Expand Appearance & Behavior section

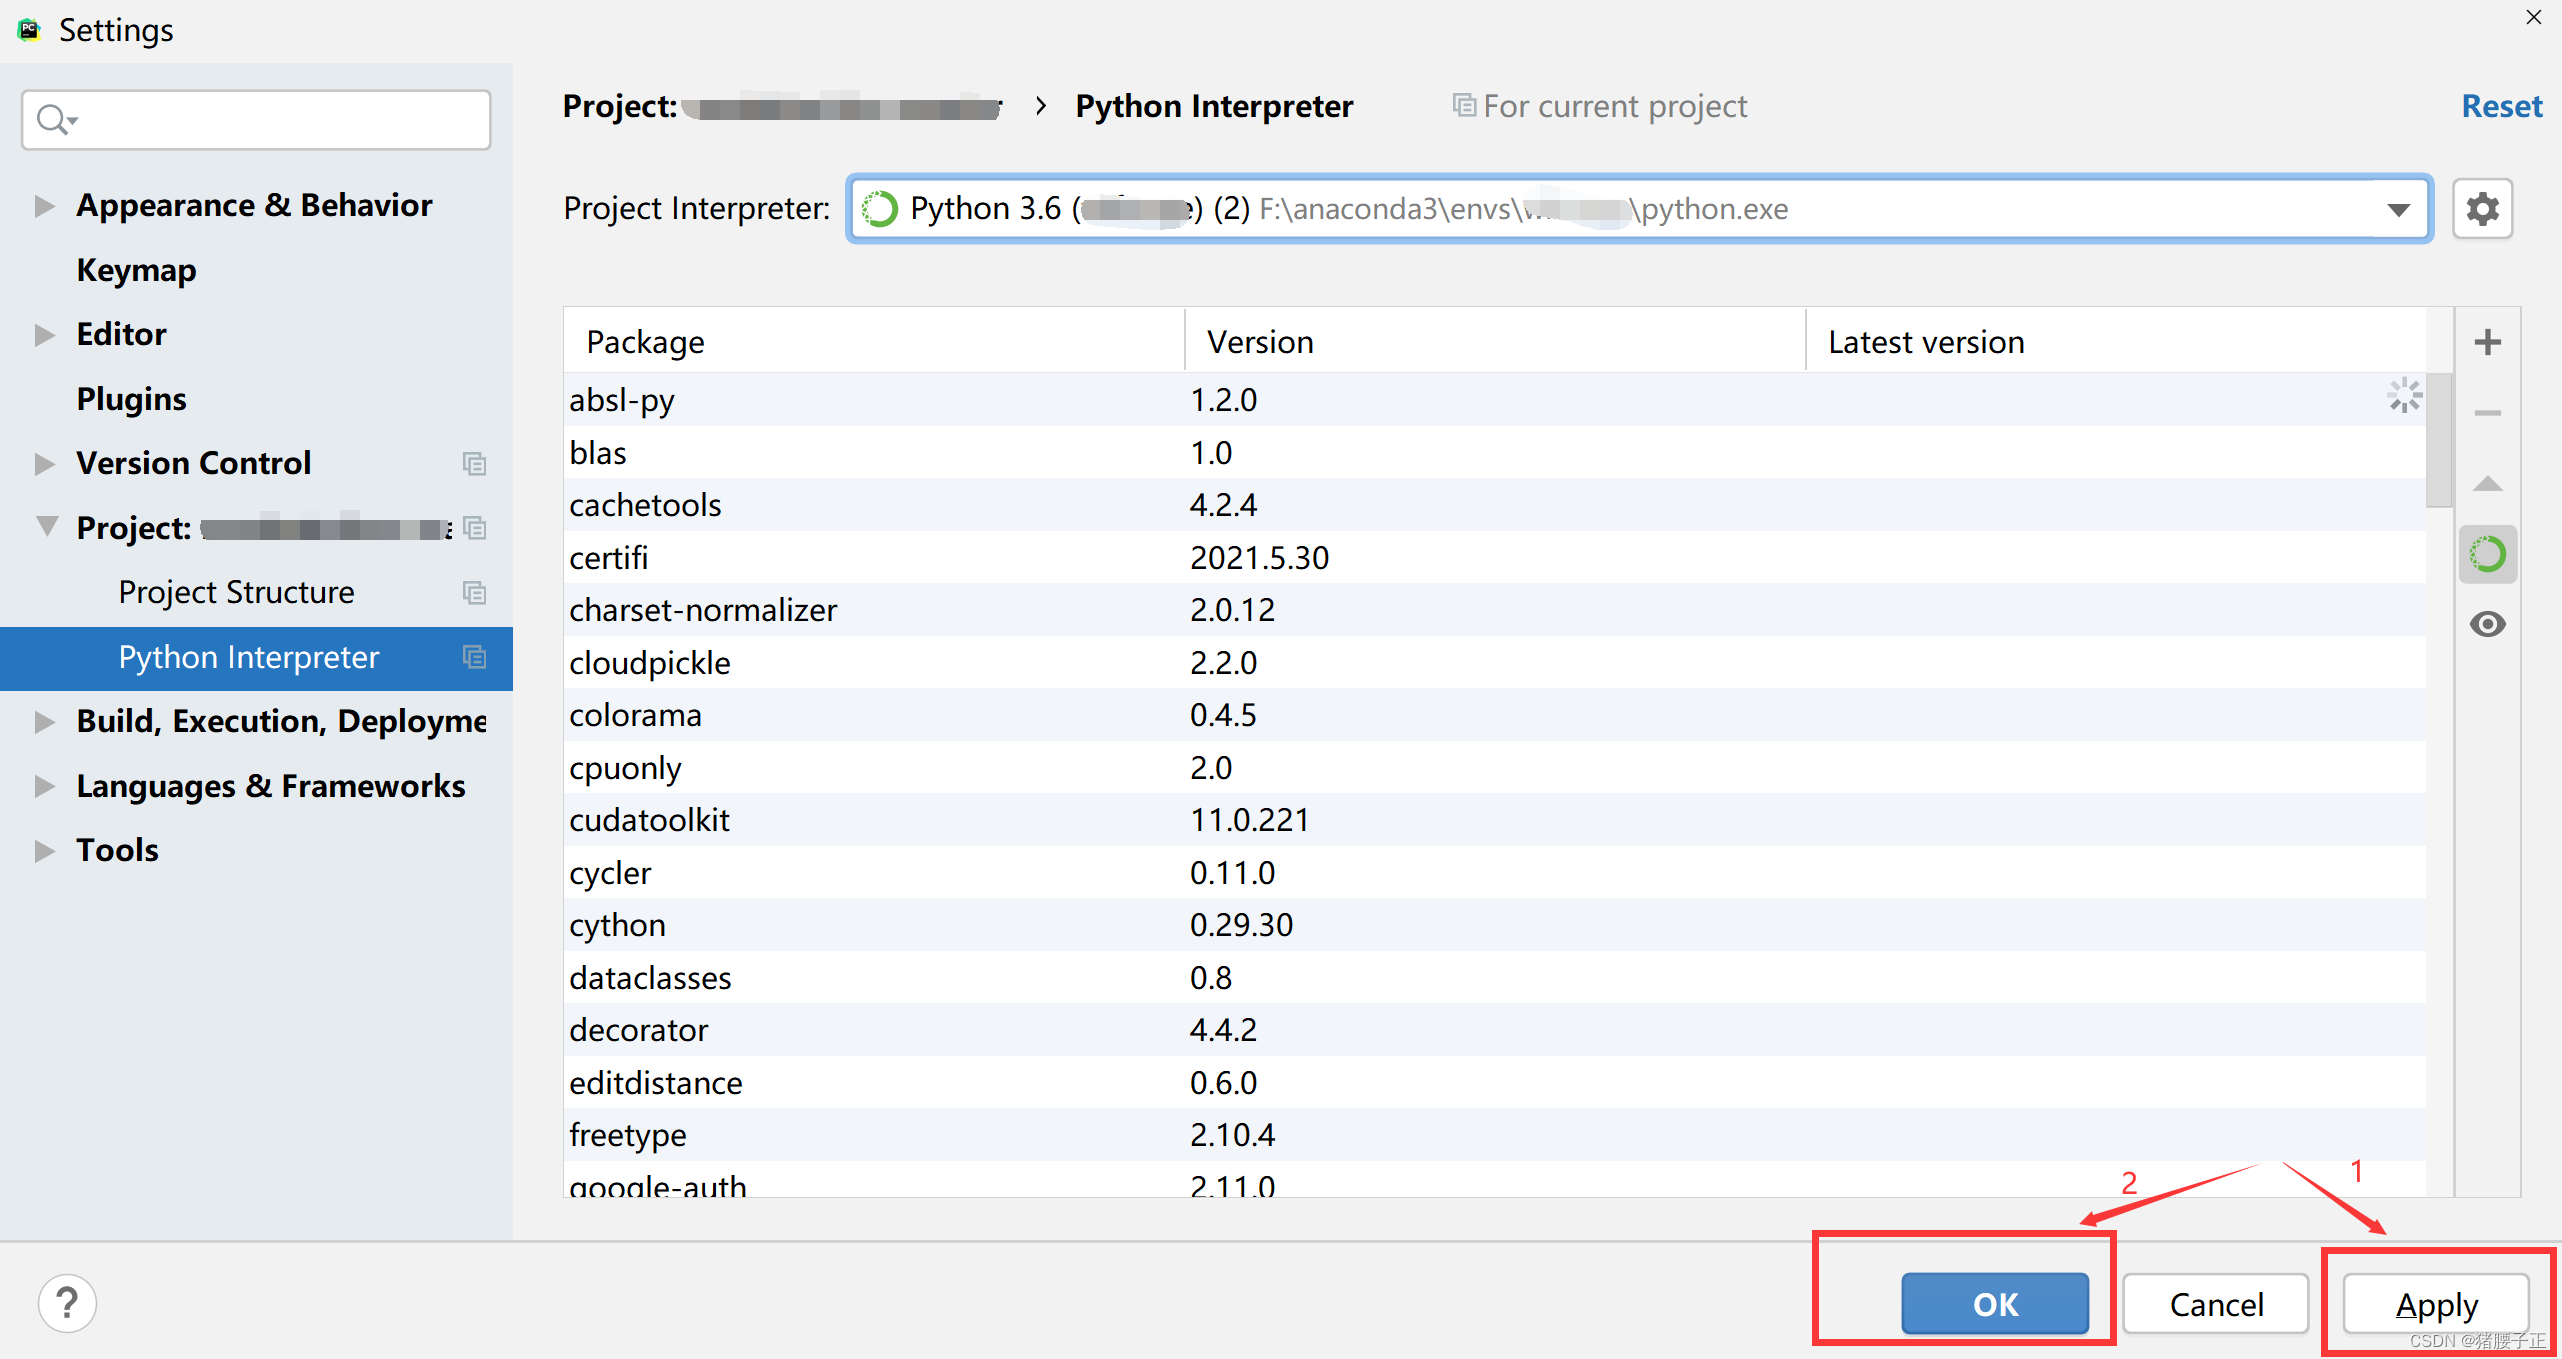point(44,205)
